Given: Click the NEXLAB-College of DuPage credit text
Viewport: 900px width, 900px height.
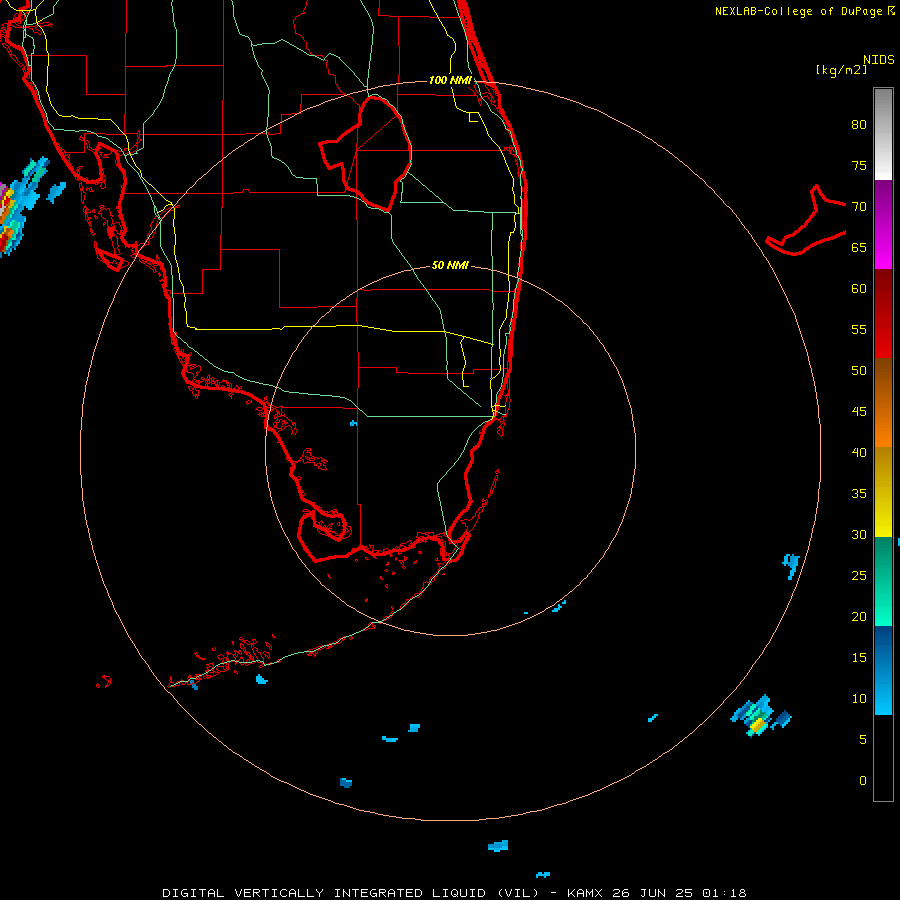Looking at the screenshot, I should [804, 11].
